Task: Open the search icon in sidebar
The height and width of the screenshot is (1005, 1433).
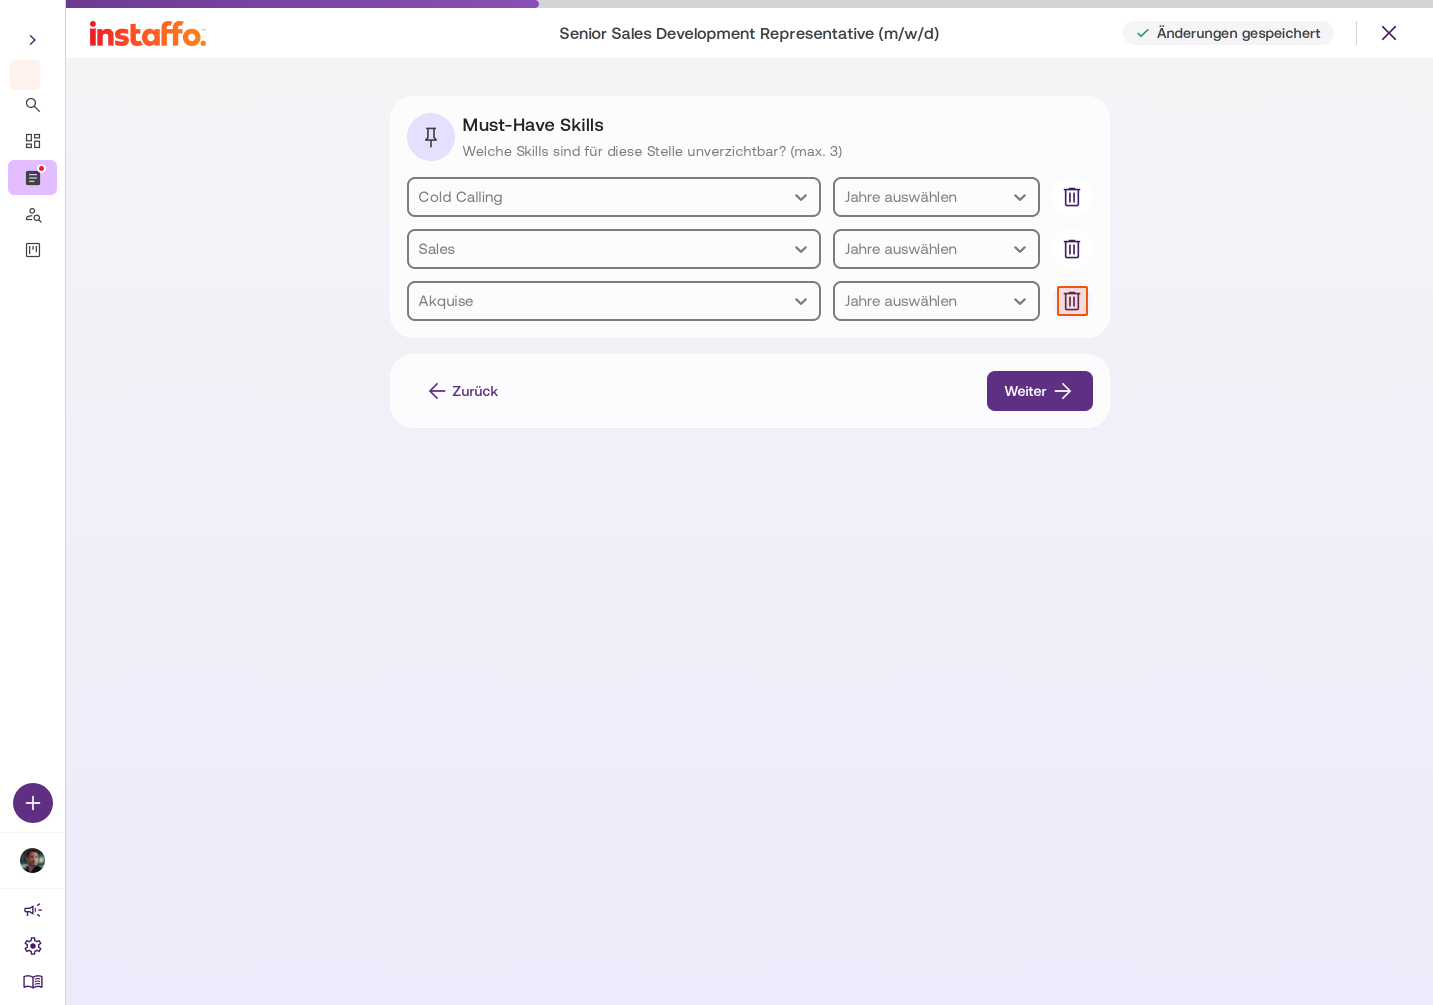Action: click(33, 105)
